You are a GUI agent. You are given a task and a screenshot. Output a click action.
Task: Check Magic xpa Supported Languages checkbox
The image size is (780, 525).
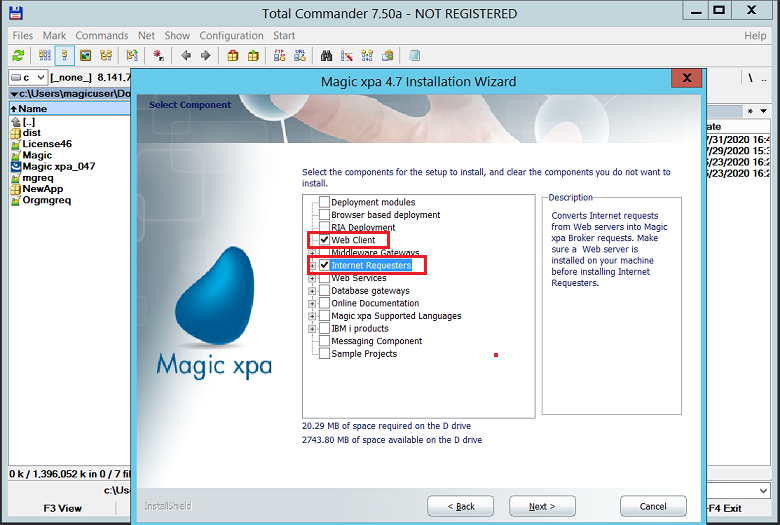[324, 316]
